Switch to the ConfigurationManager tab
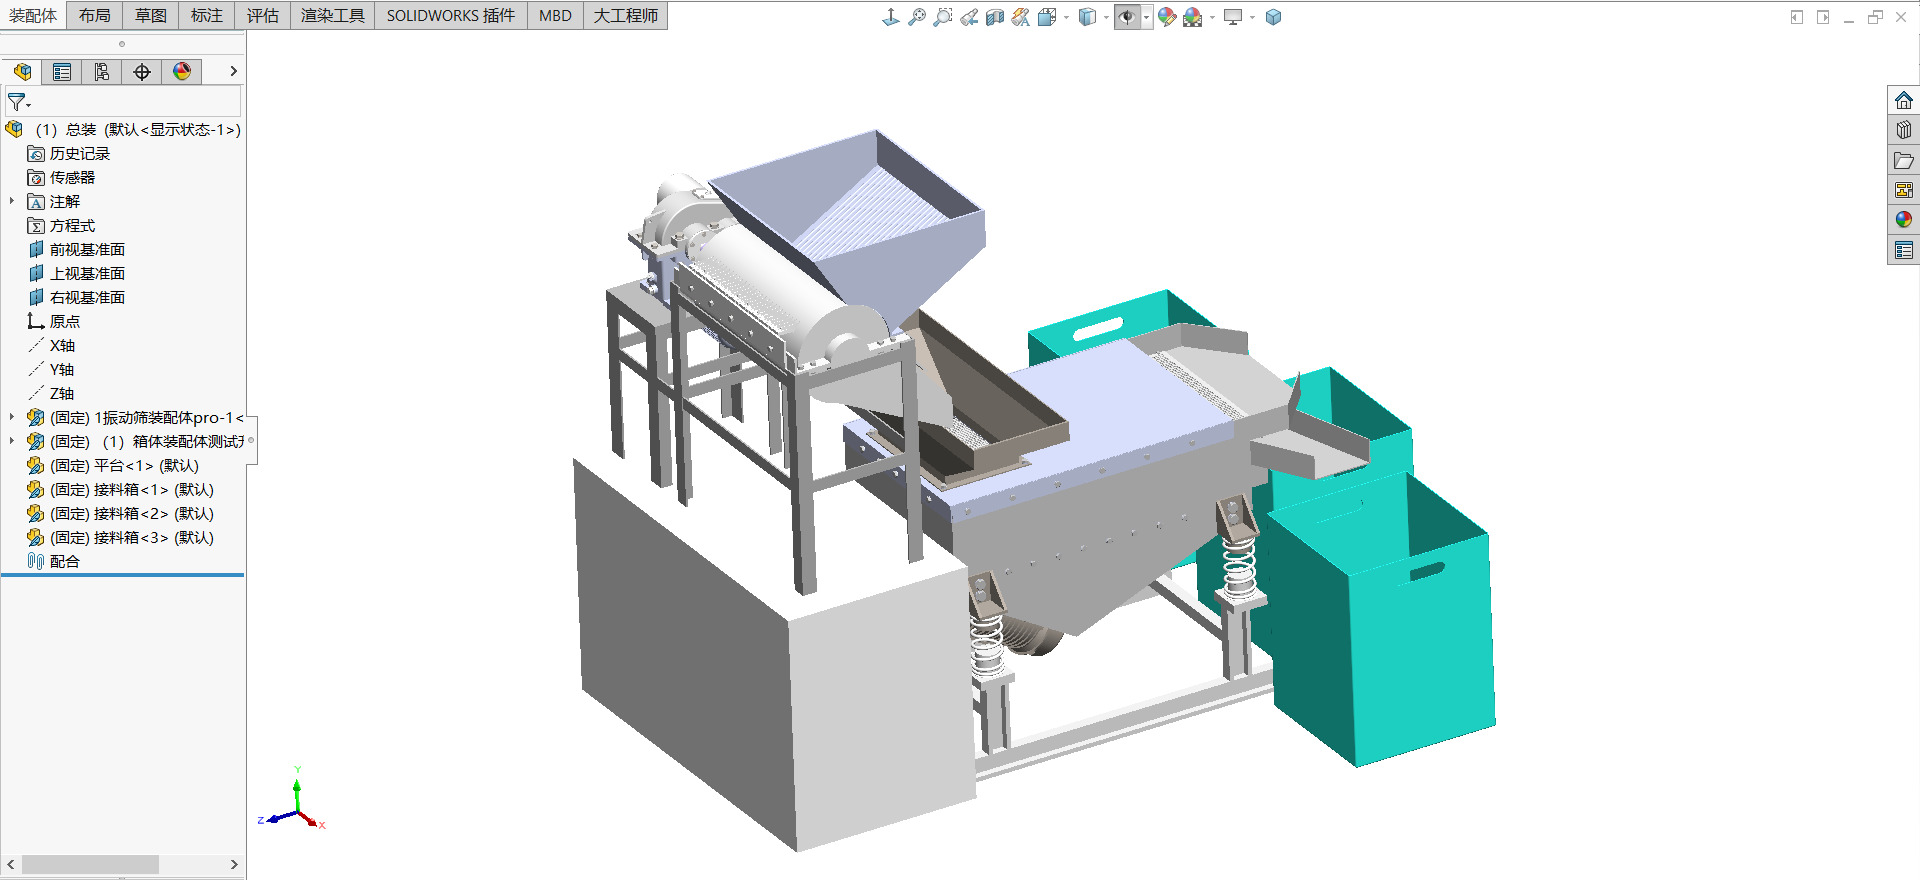Screen dimensions: 1920x880 click(102, 72)
